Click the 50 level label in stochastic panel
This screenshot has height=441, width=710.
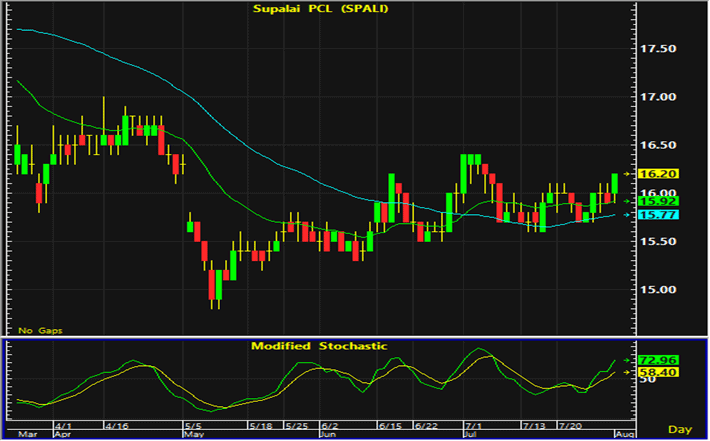coord(648,379)
